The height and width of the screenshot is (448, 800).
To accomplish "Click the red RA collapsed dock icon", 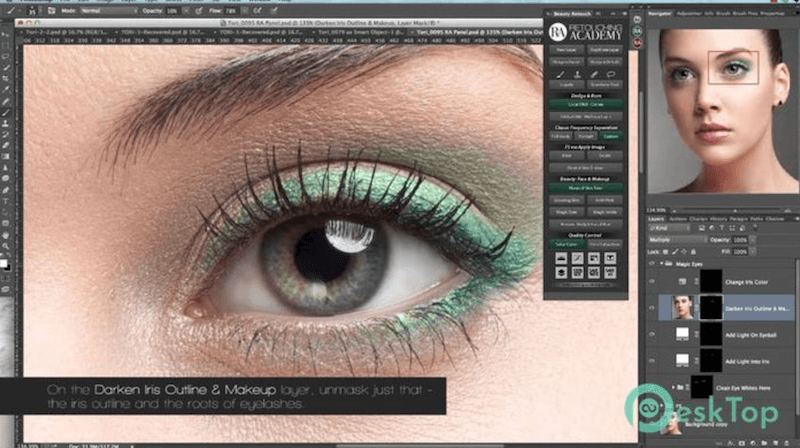I will pos(637,43).
